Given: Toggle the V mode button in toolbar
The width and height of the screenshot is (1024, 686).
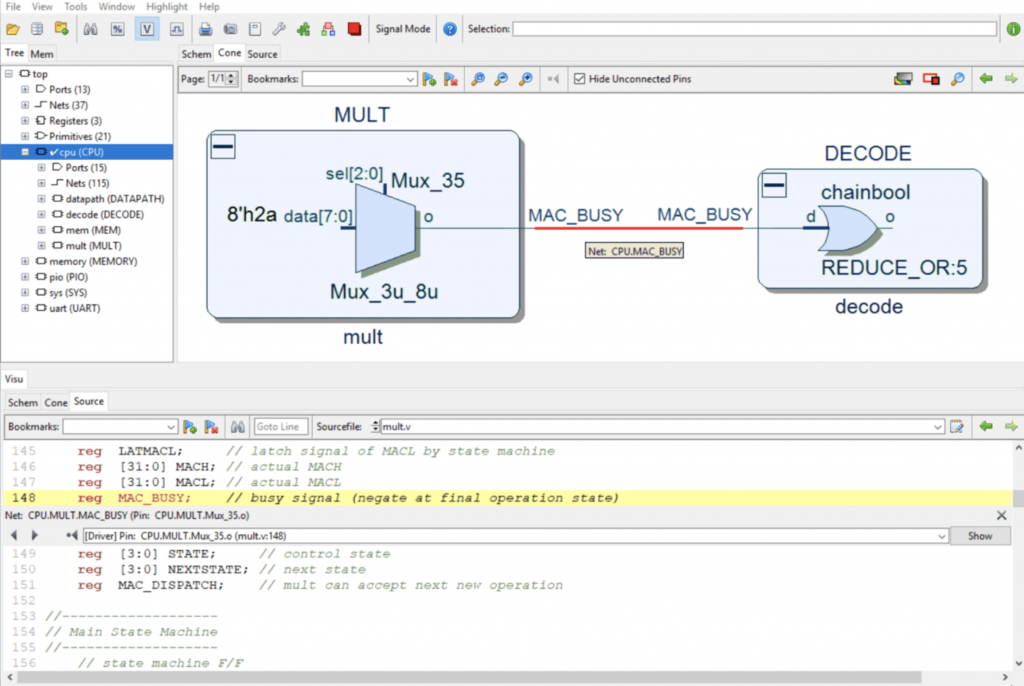Looking at the screenshot, I should click(146, 29).
